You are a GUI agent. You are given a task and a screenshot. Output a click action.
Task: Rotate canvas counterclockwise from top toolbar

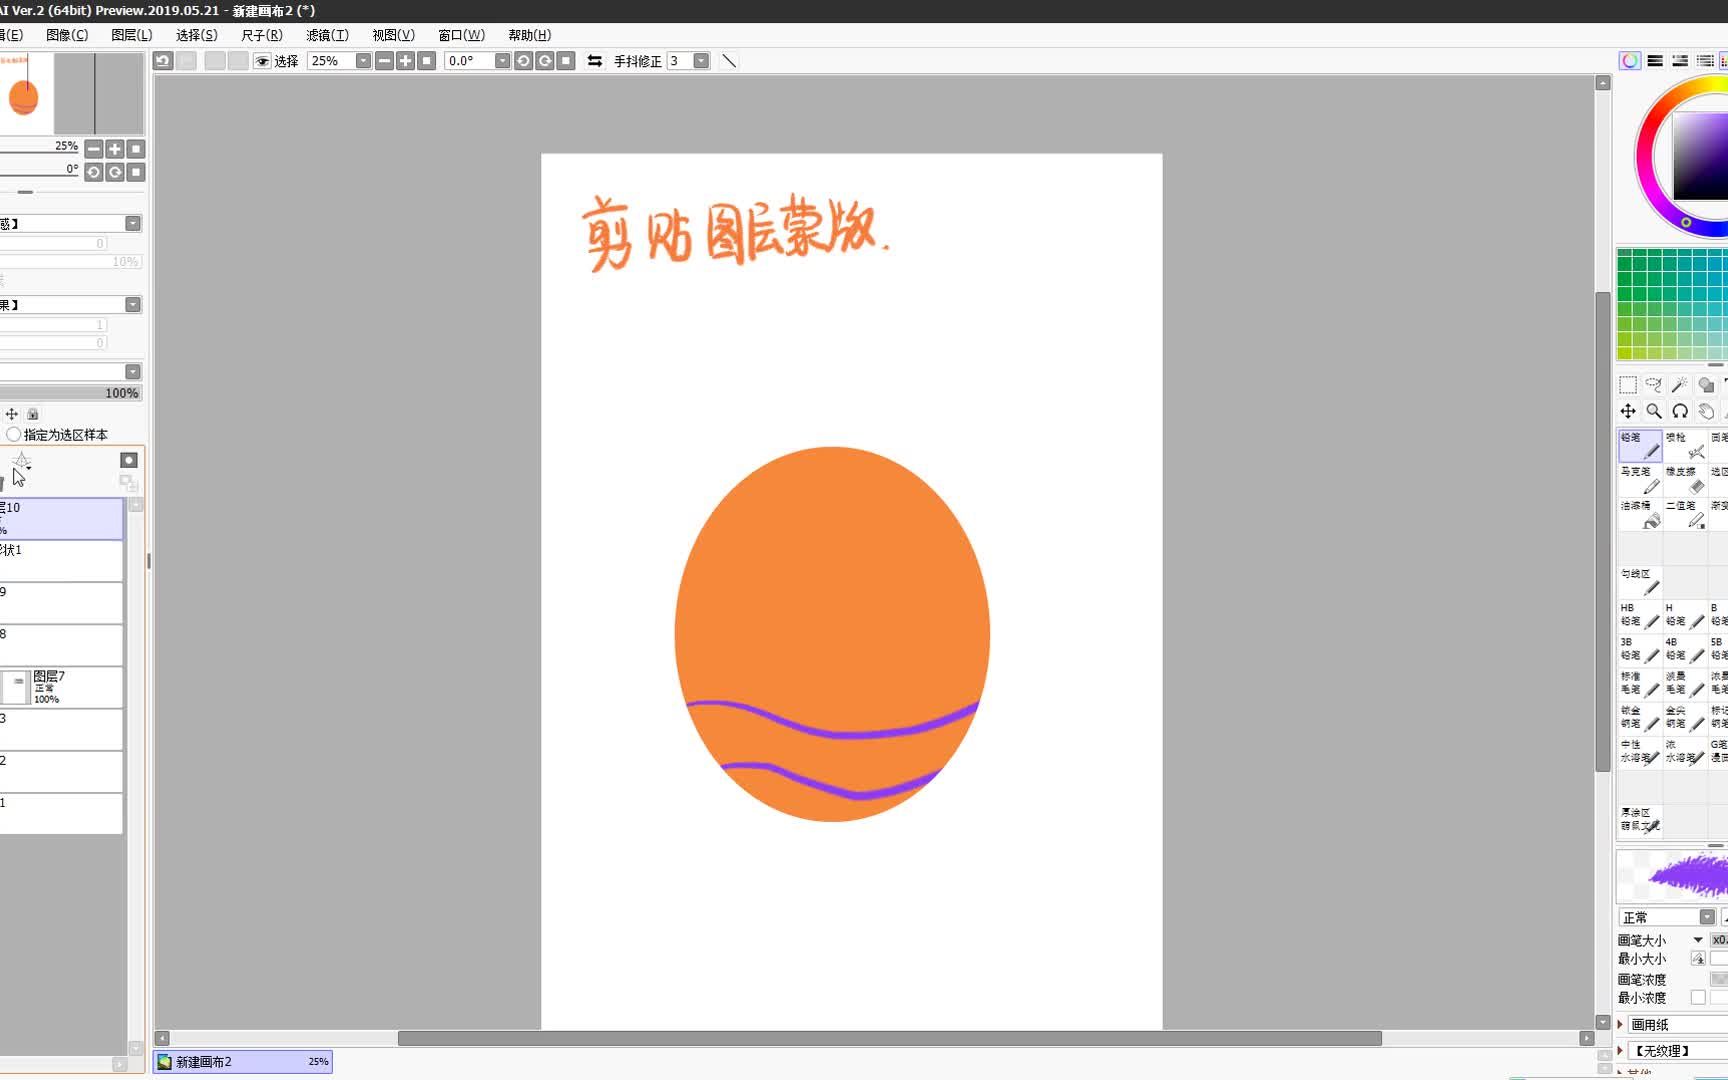523,61
